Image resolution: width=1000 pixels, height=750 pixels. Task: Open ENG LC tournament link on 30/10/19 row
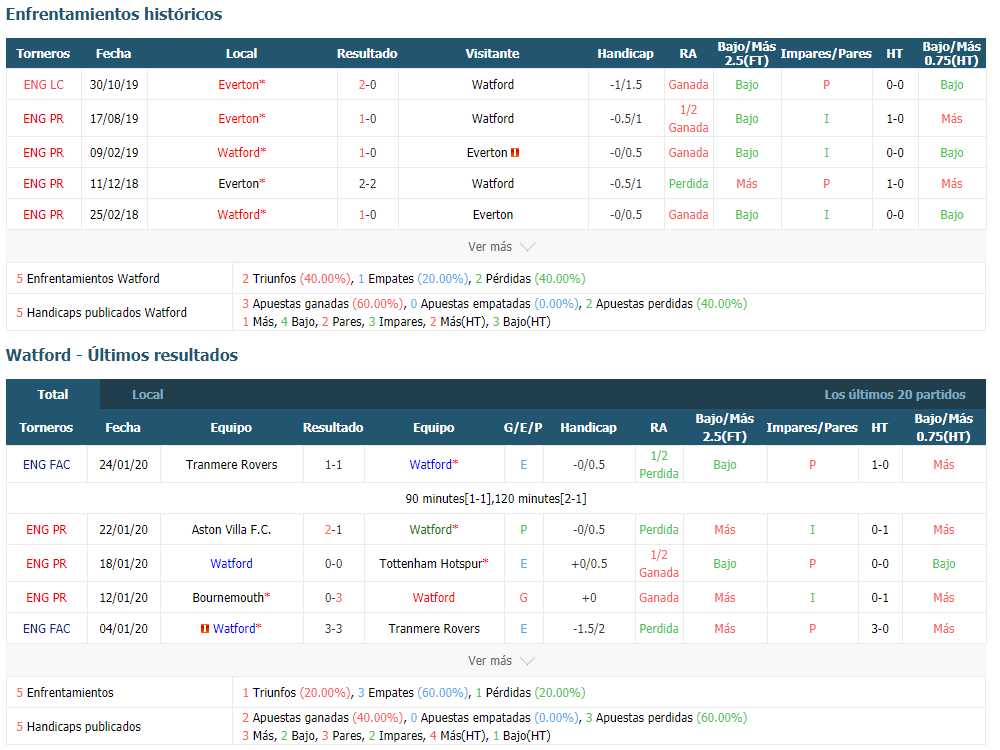click(x=43, y=85)
